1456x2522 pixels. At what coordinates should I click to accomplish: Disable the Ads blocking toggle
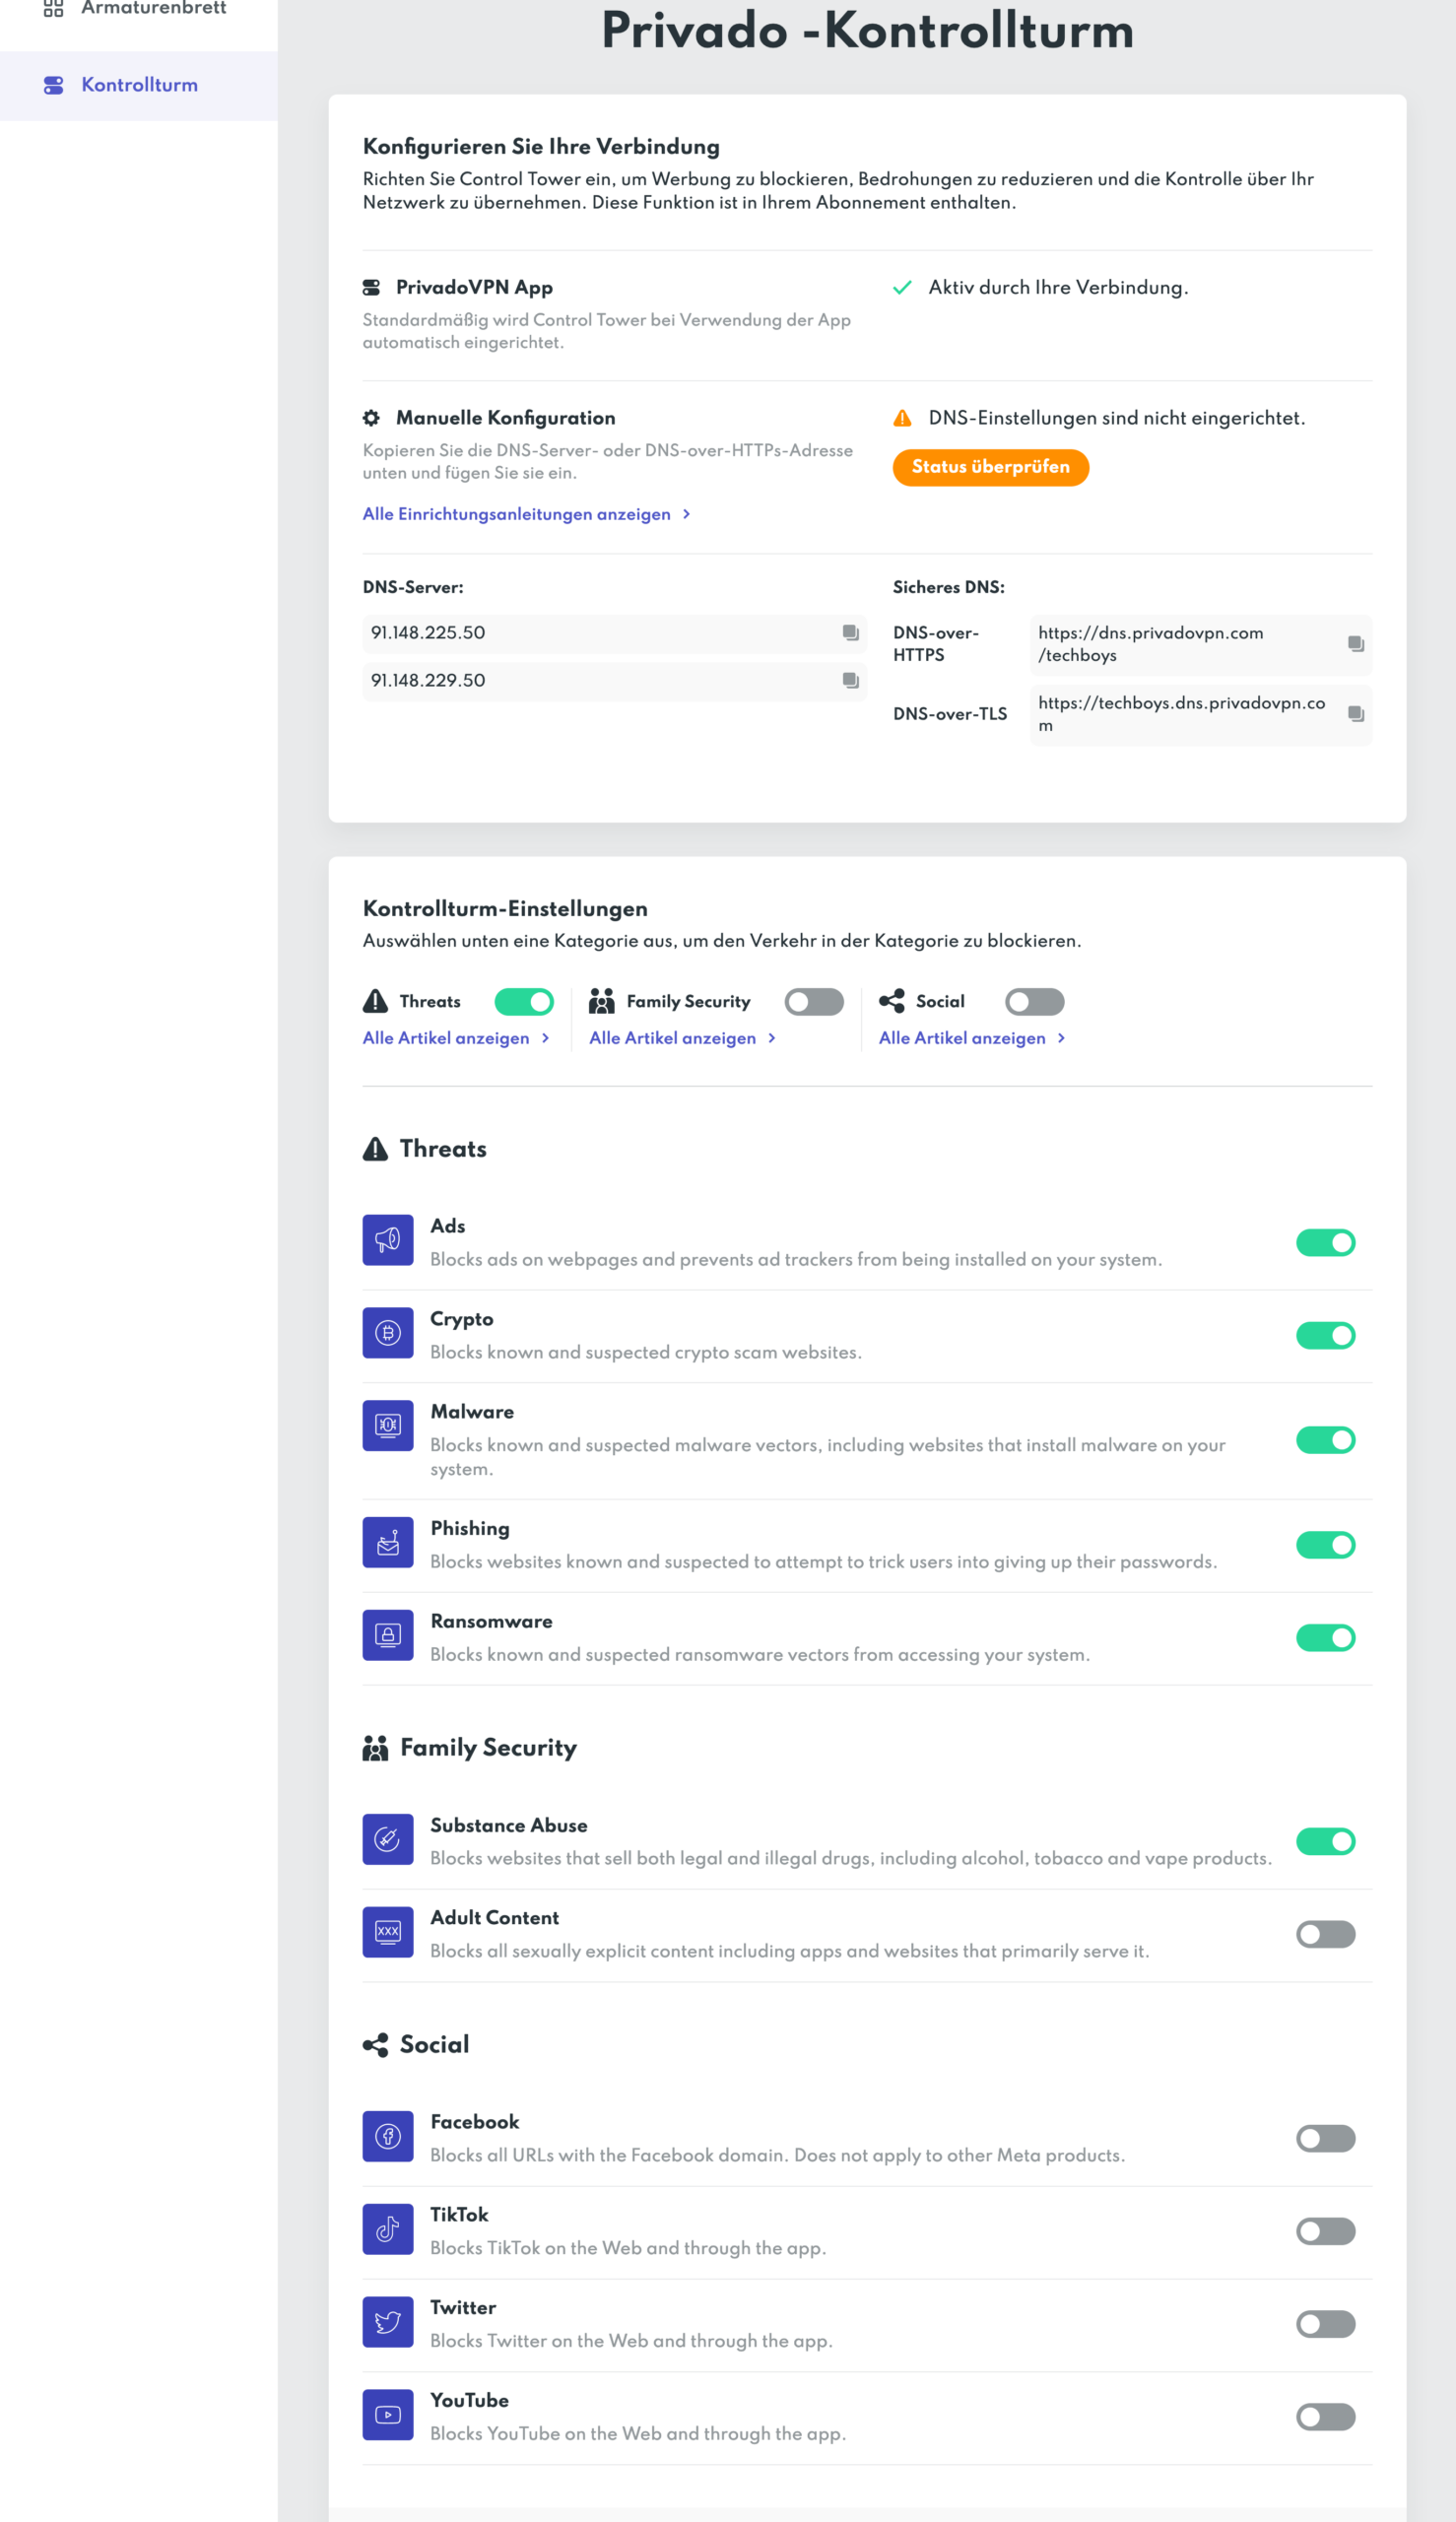click(1325, 1243)
